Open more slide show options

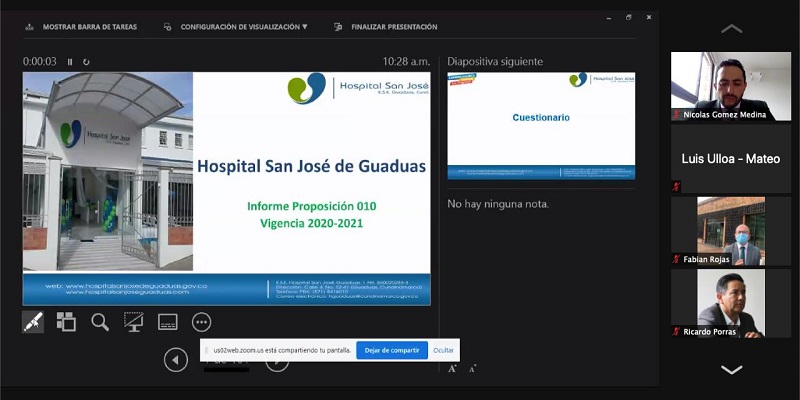[x=202, y=322]
